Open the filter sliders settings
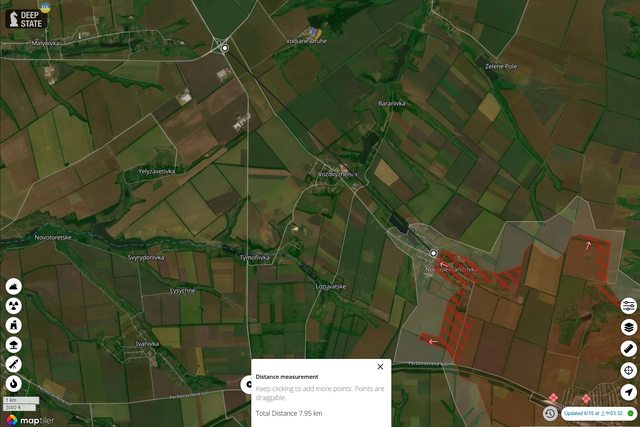Screen dimensions: 640x427 [628, 305]
